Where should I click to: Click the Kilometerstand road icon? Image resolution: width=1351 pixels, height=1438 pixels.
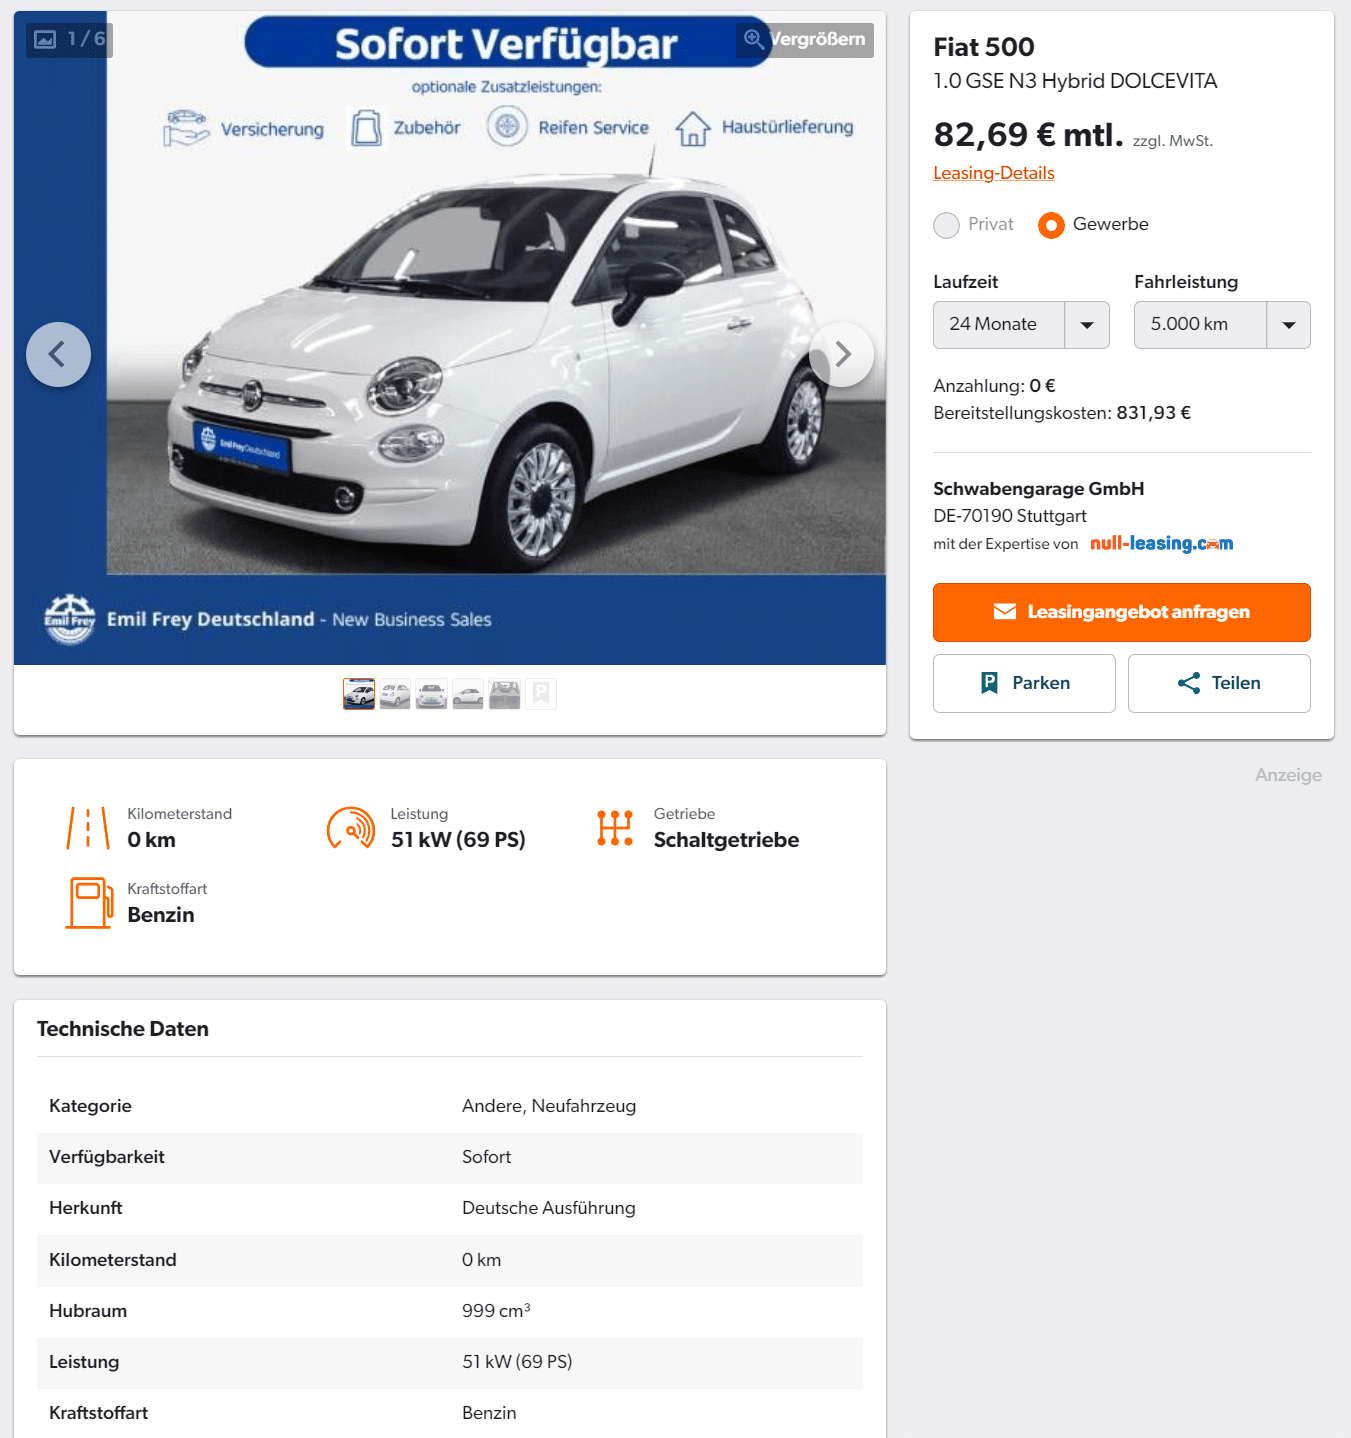88,828
